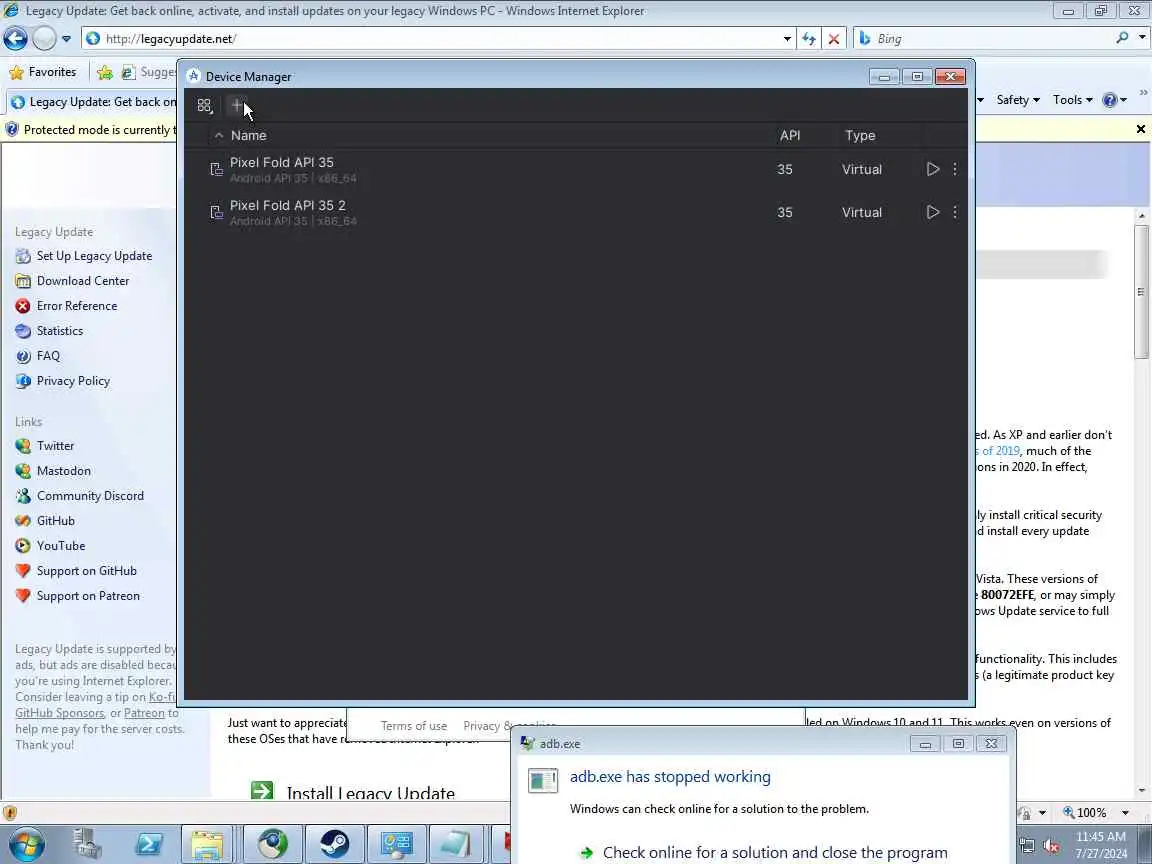Choose Check online for a solution option
The height and width of the screenshot is (864, 1152).
pos(775,852)
